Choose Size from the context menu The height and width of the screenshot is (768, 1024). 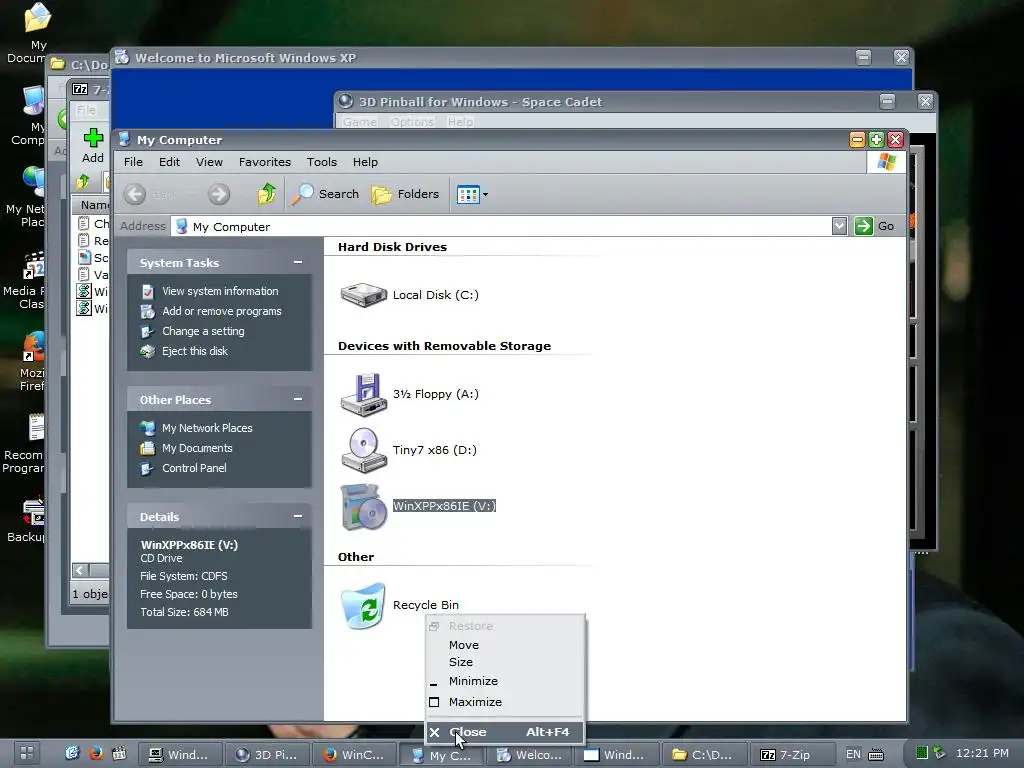[504, 662]
